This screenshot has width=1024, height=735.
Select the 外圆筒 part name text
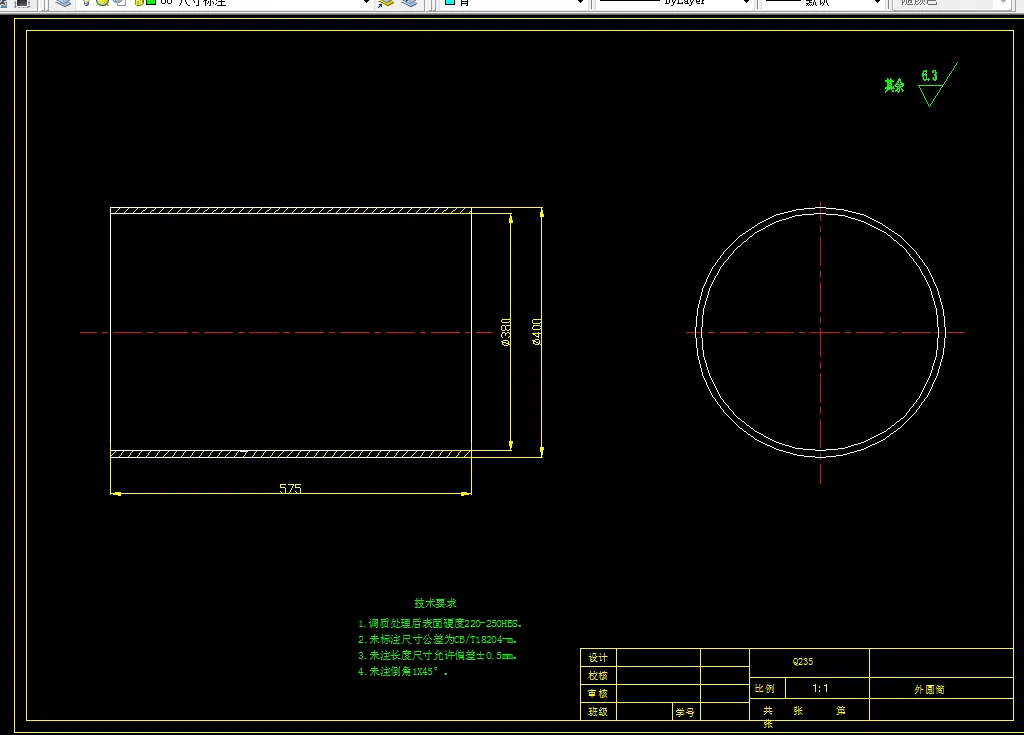pos(929,689)
